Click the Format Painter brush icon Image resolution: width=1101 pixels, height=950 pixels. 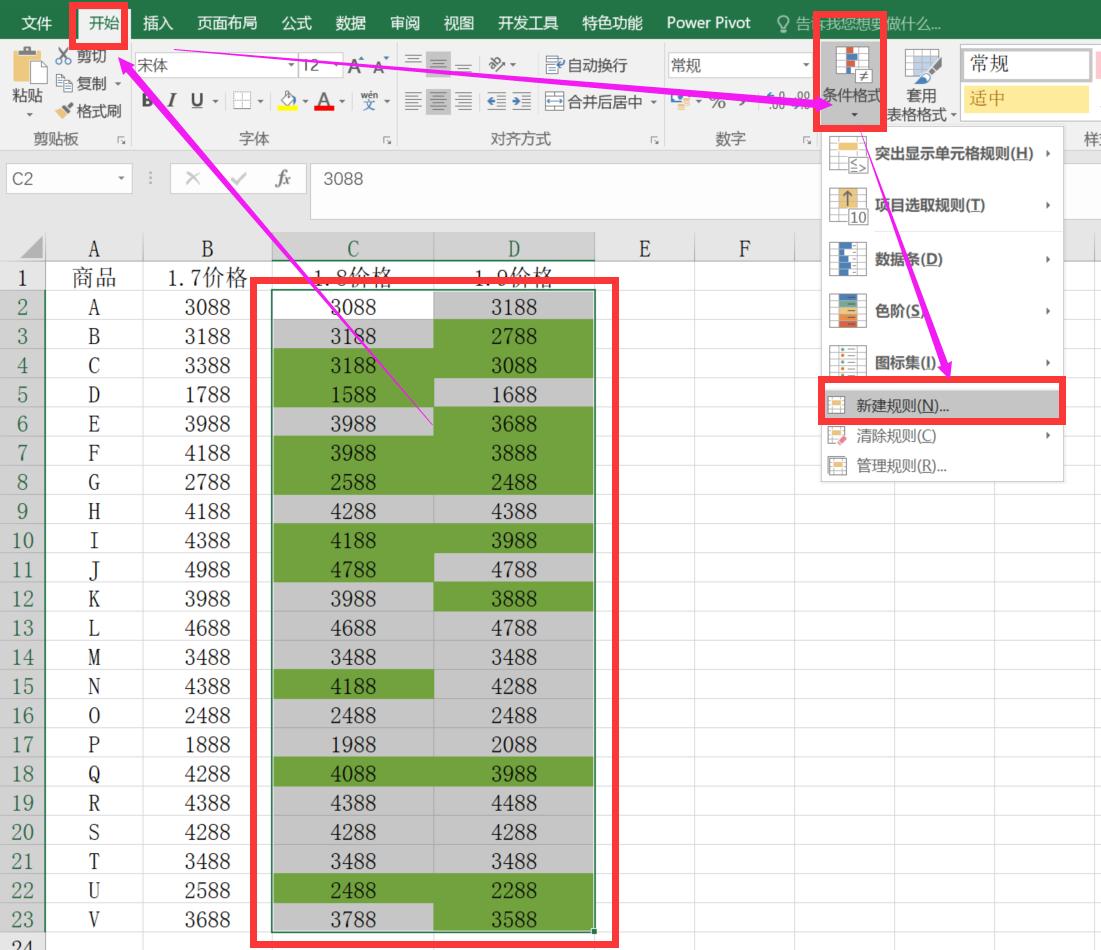[x=66, y=111]
